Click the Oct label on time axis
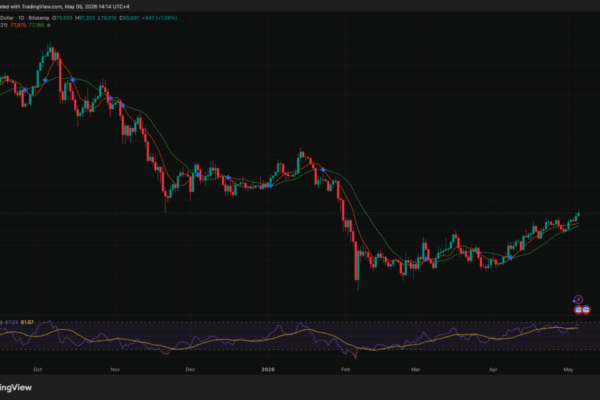 click(x=38, y=369)
